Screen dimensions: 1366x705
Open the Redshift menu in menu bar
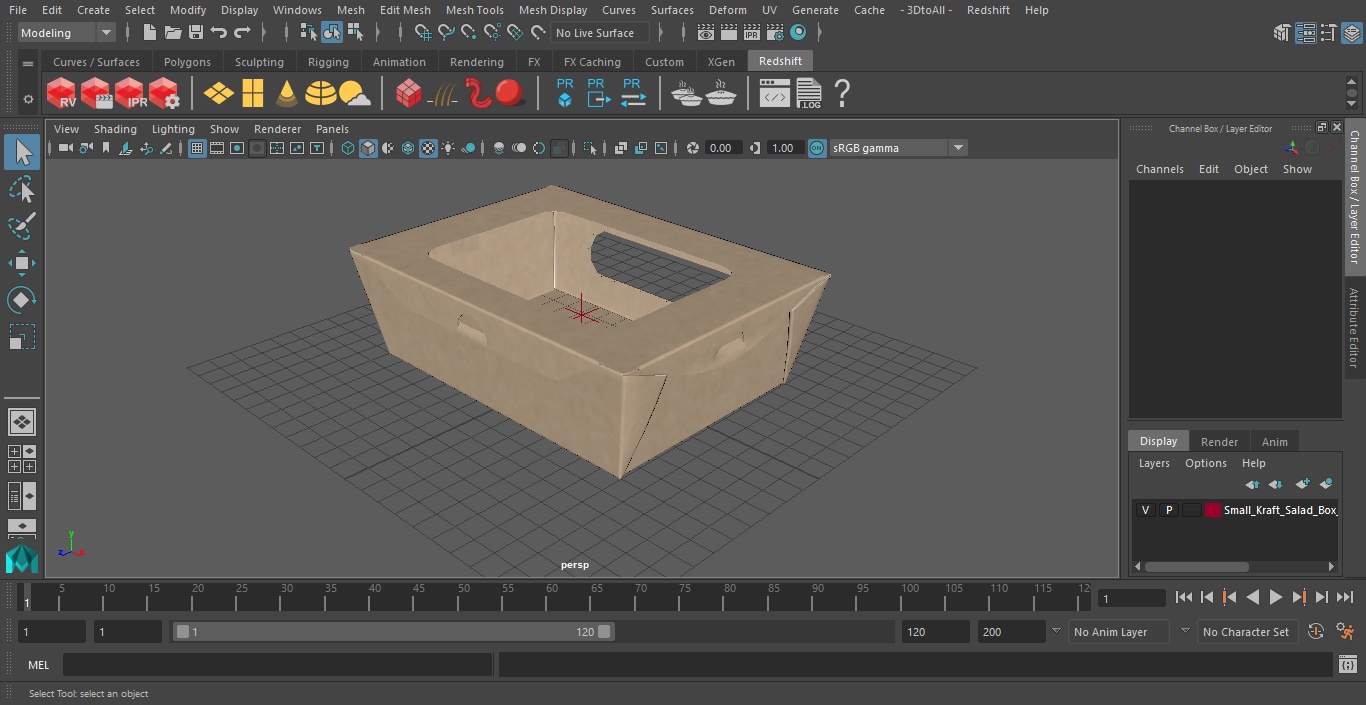click(x=988, y=10)
